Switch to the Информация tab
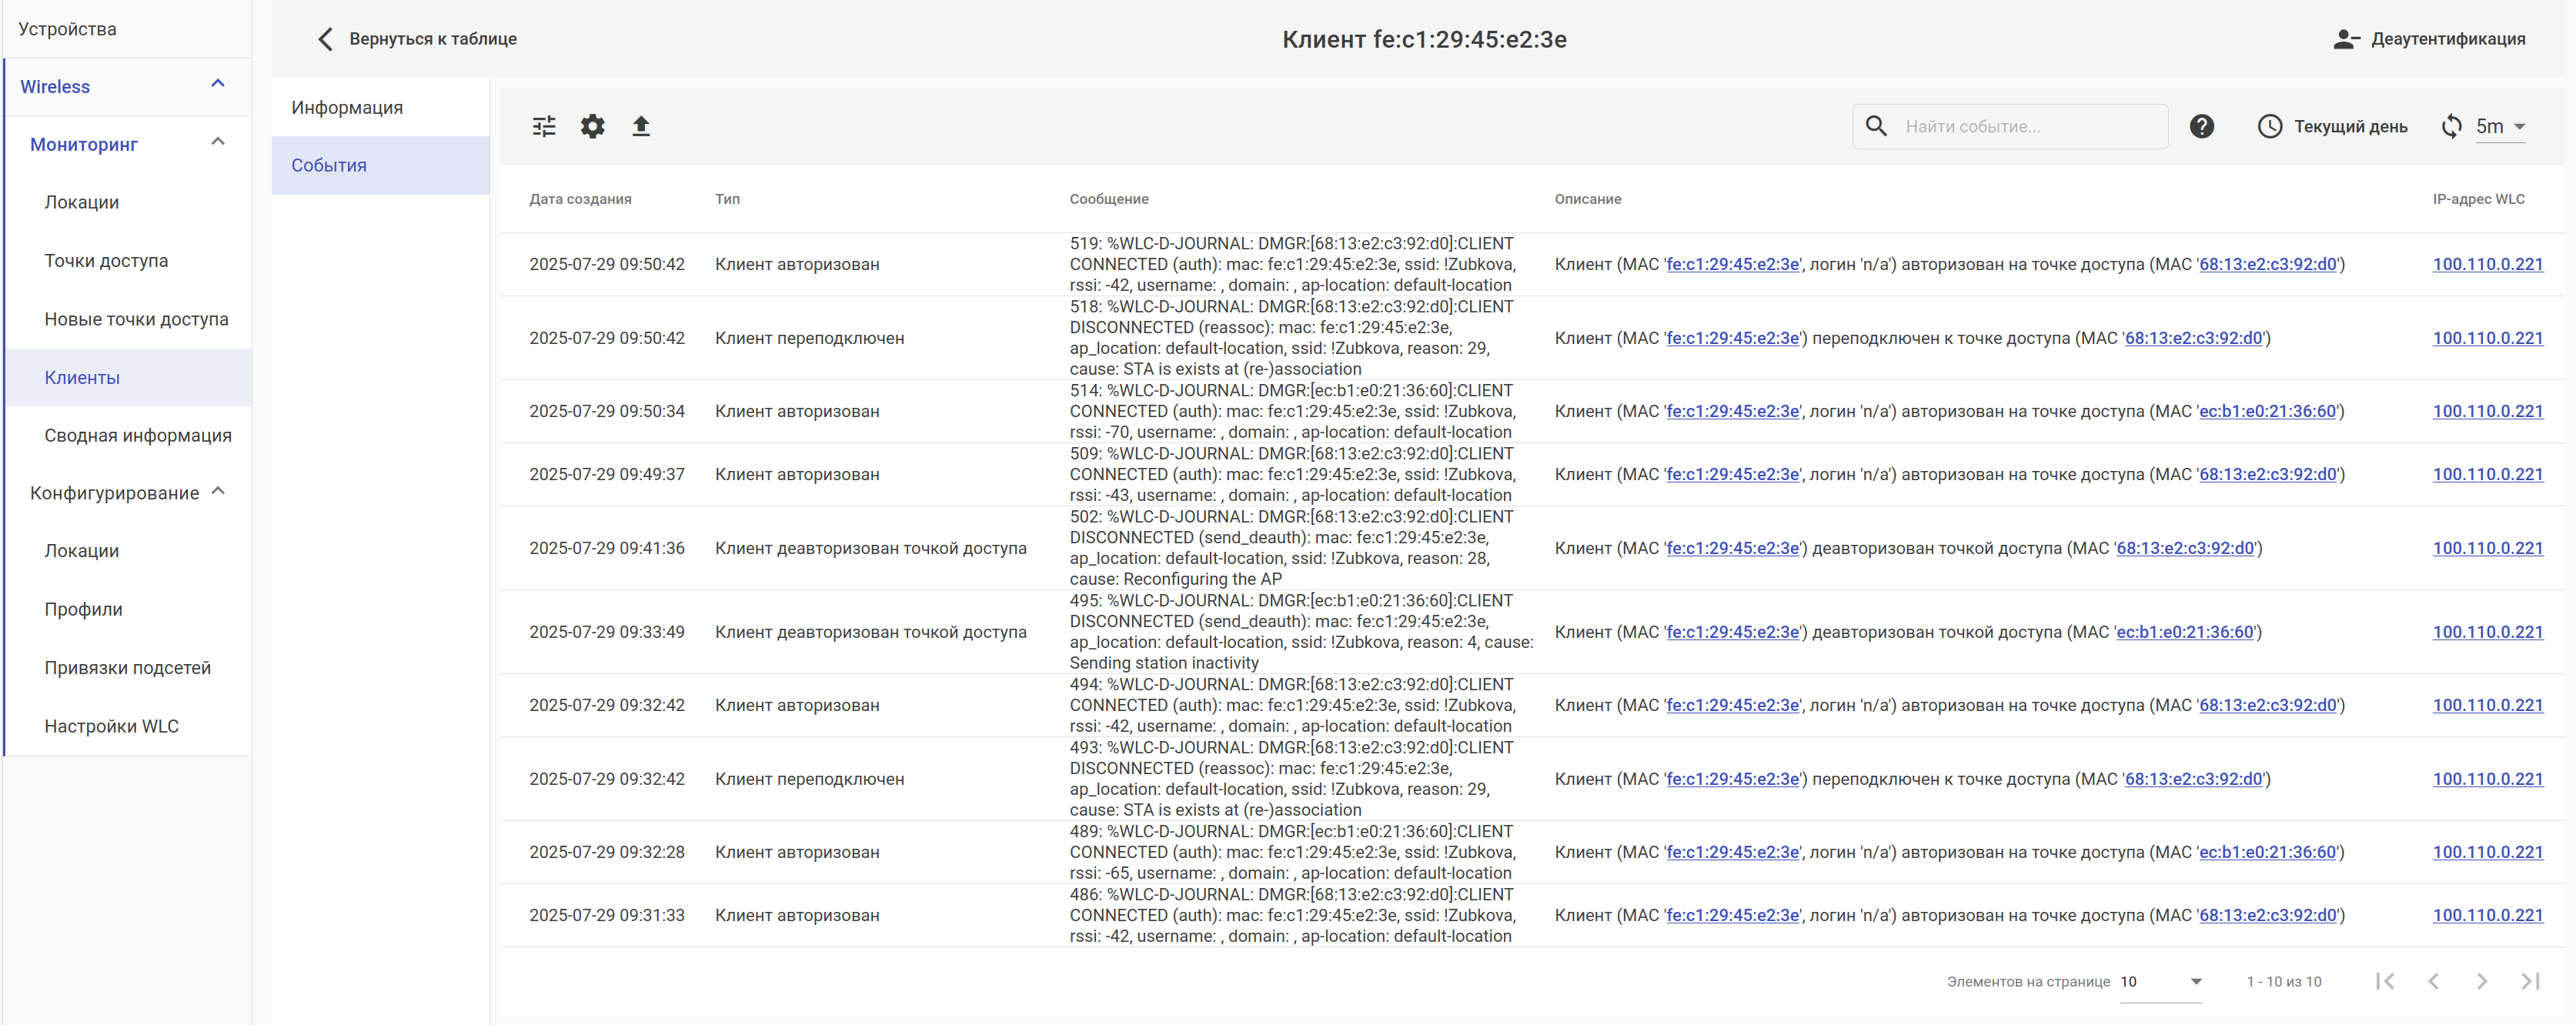Image resolution: width=2576 pixels, height=1025 pixels. pos(347,107)
